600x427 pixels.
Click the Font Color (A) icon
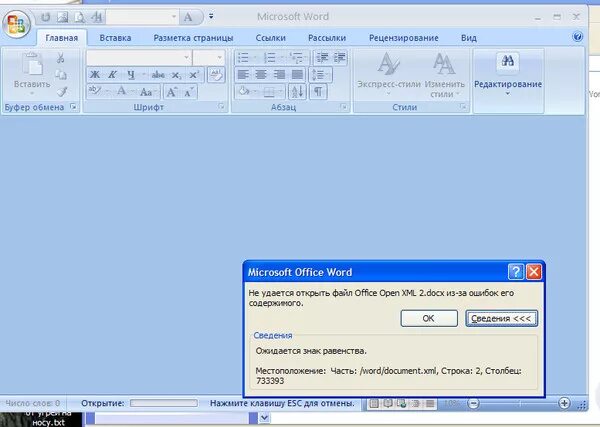coord(121,91)
